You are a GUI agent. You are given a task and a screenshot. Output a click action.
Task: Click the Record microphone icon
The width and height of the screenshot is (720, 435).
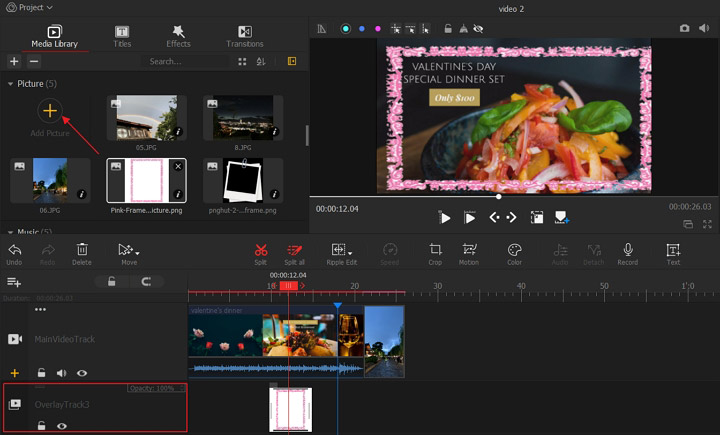point(627,250)
